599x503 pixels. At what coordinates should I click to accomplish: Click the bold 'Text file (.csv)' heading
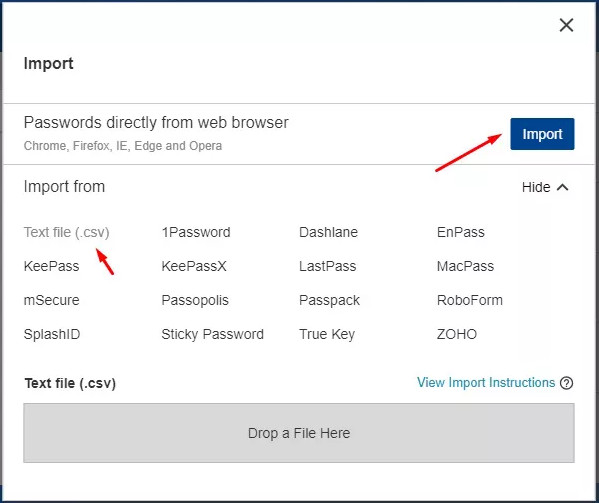click(x=70, y=383)
